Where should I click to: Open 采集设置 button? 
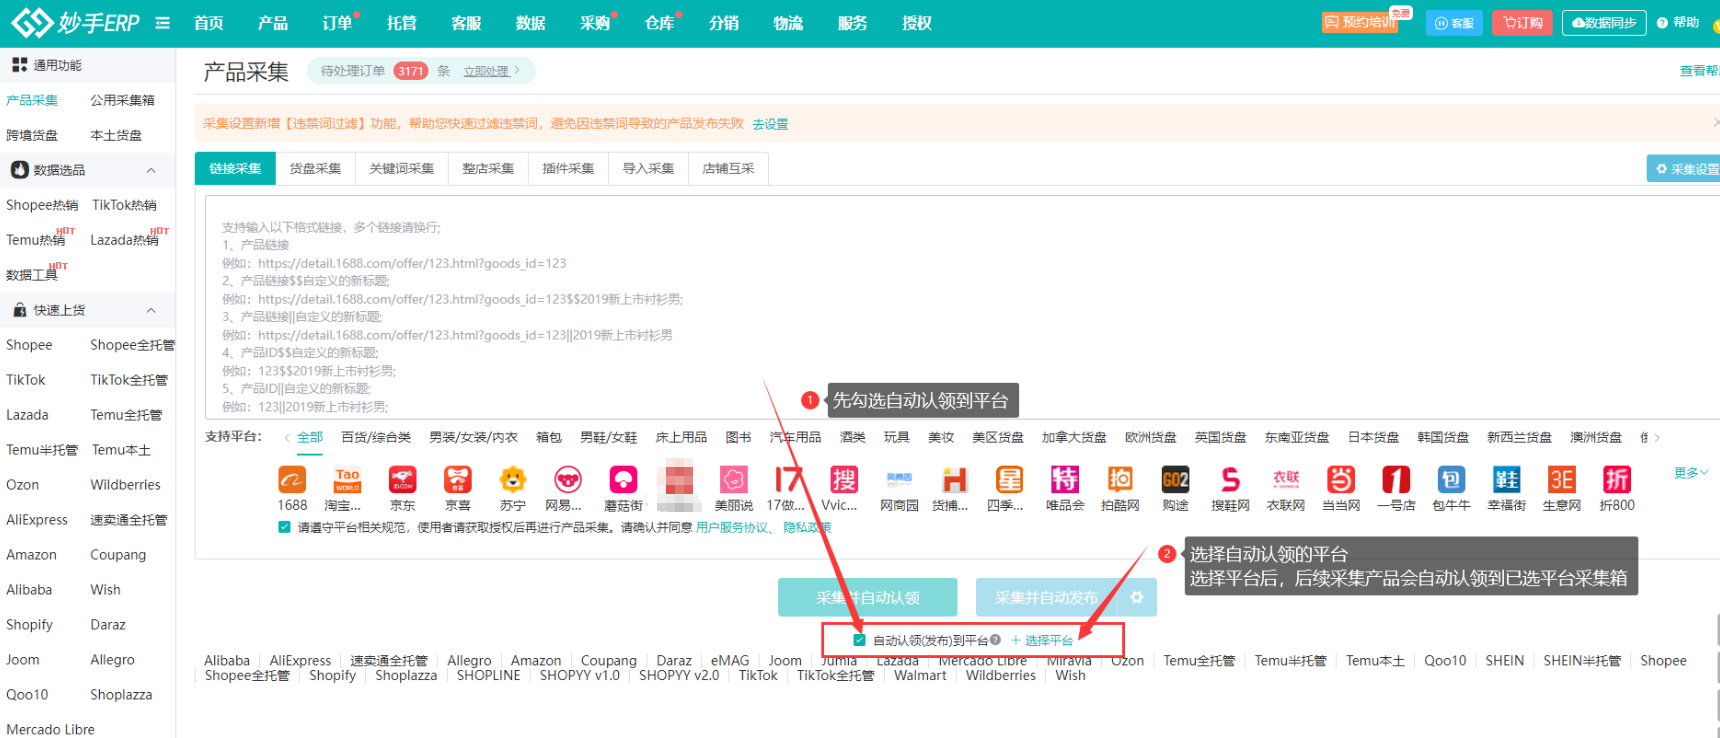(1684, 169)
